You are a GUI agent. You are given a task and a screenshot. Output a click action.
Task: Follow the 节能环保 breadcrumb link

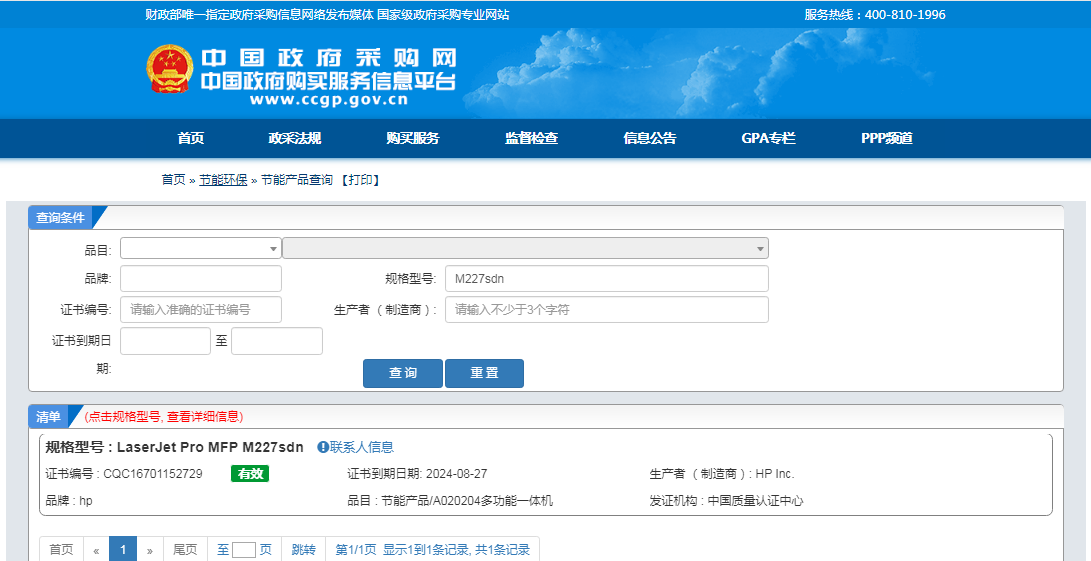coord(223,180)
